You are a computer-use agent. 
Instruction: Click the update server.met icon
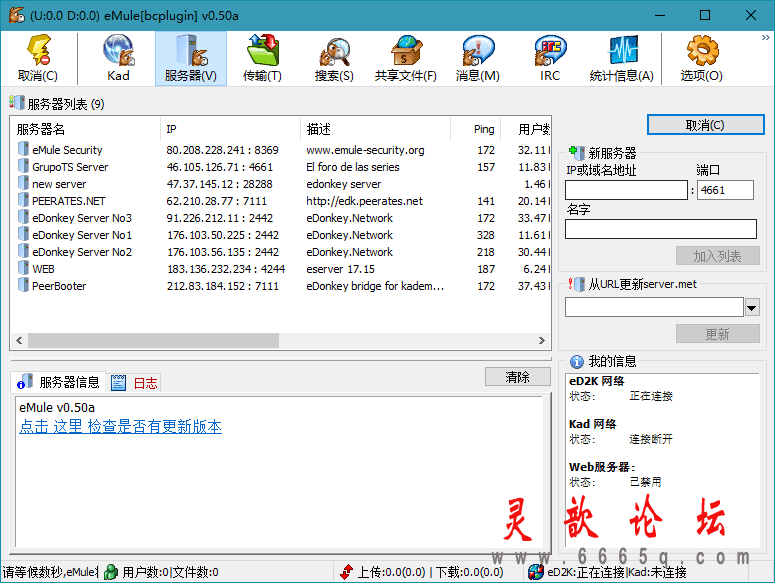click(576, 284)
